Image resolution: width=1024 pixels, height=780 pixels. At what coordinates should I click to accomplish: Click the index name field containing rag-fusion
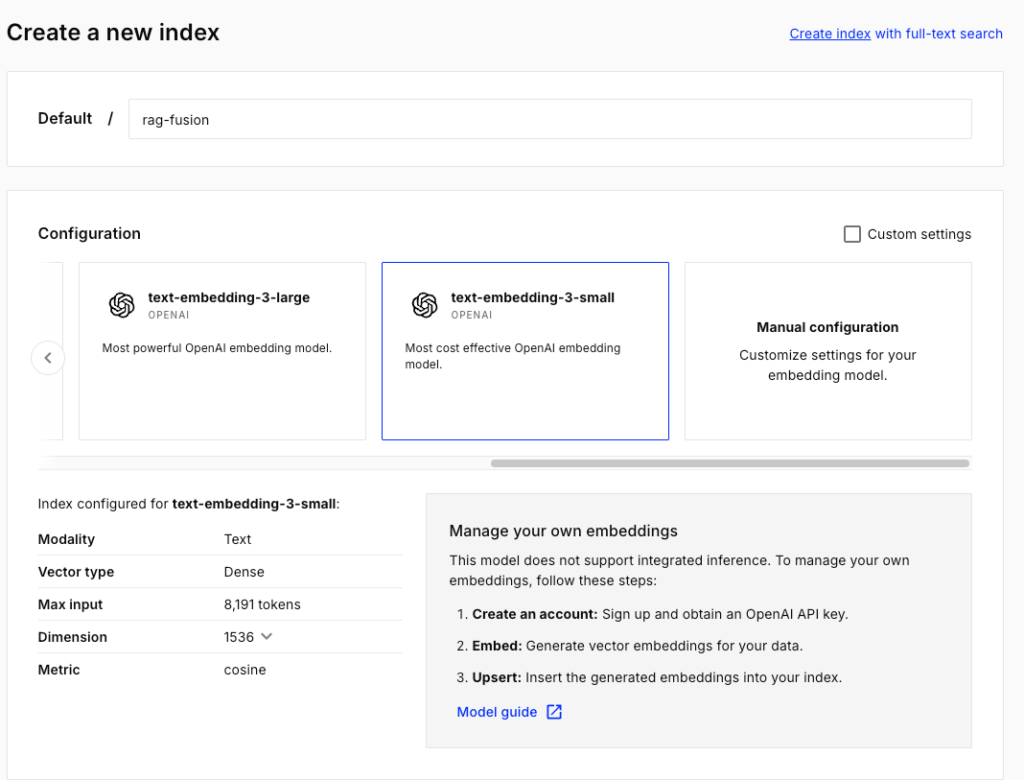point(550,119)
